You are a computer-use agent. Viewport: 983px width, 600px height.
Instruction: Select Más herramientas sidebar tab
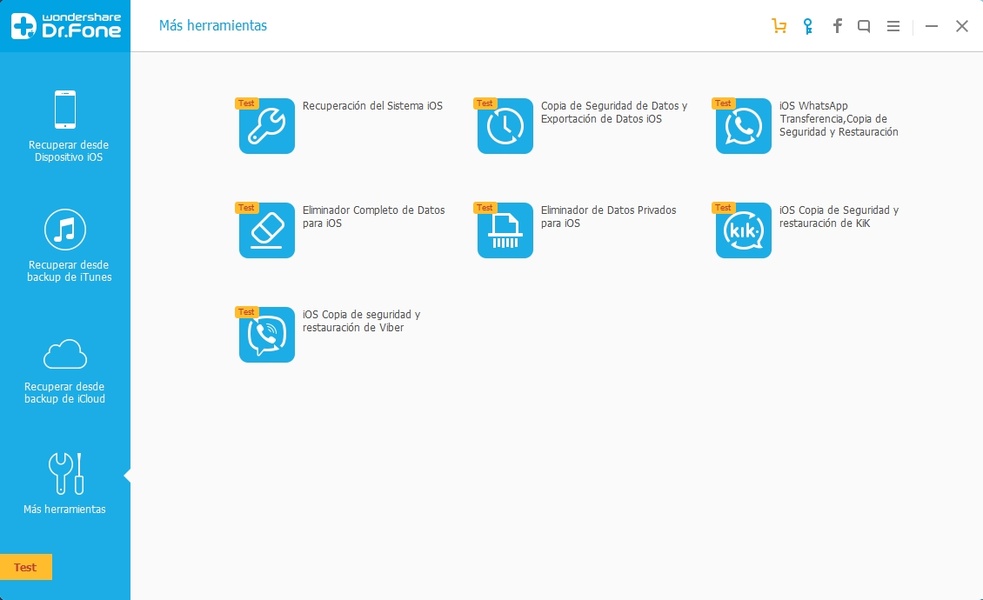point(65,483)
